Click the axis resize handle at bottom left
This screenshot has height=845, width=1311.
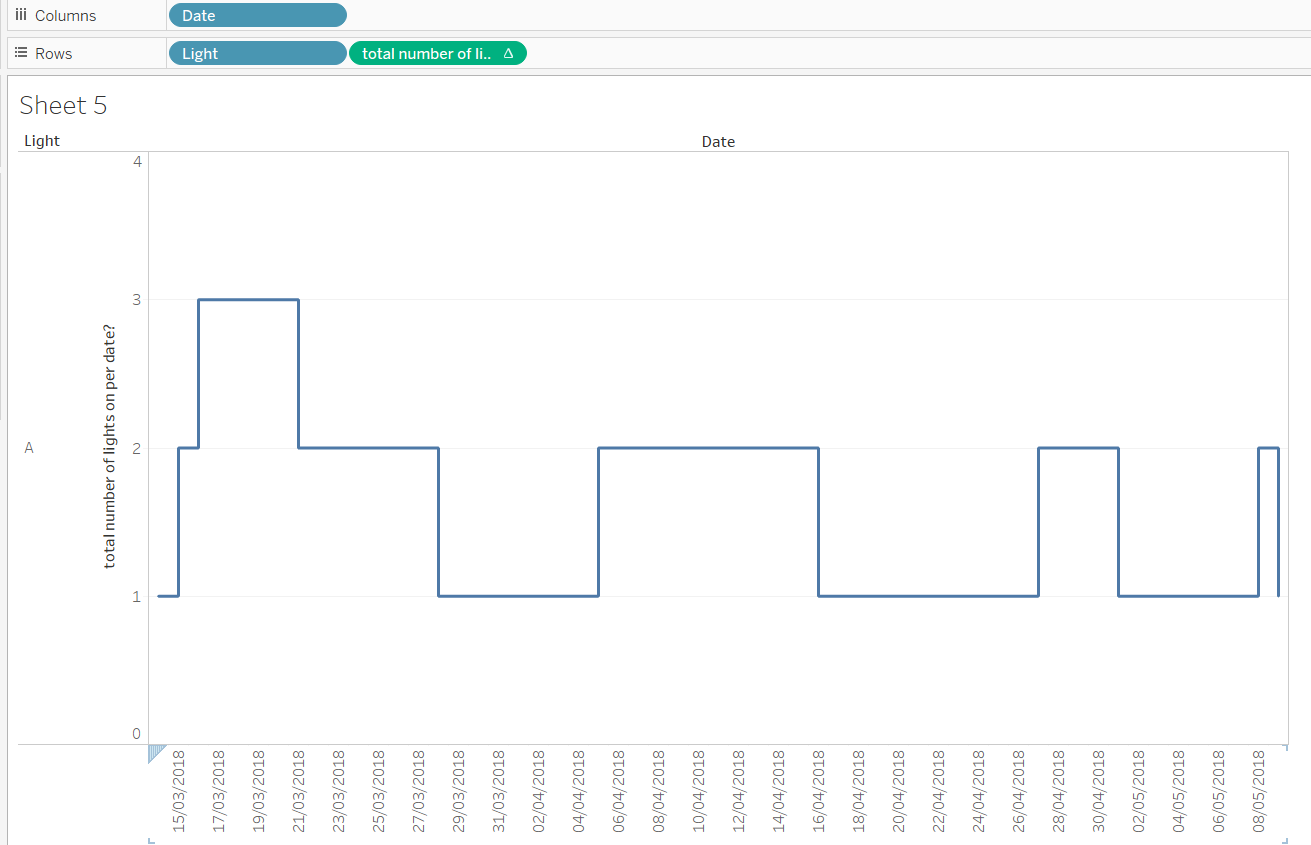pyautogui.click(x=151, y=843)
